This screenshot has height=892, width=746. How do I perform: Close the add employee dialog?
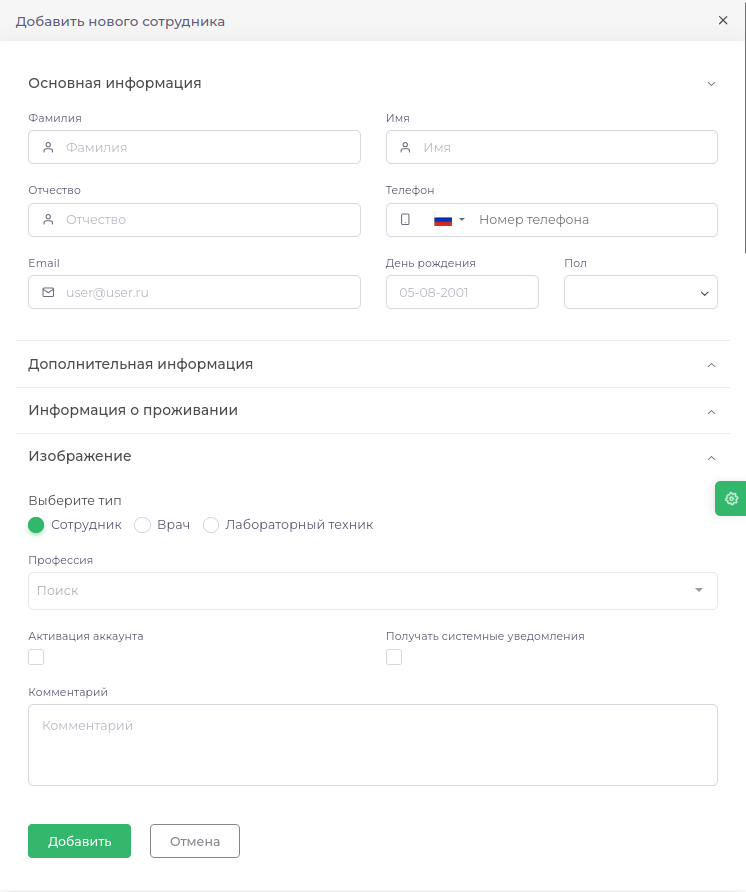pos(723,20)
